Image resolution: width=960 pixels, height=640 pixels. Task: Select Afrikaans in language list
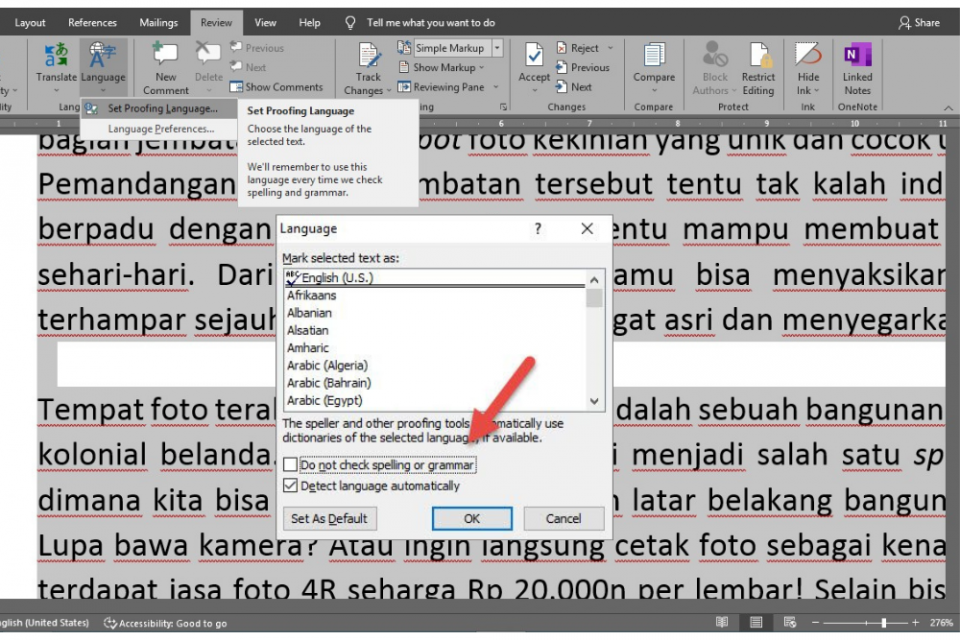(435, 295)
